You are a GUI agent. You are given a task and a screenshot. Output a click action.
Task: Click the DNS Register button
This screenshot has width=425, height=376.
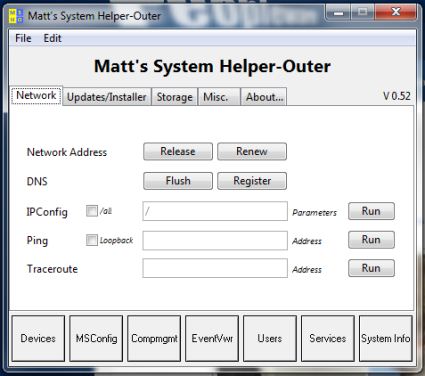tap(252, 181)
